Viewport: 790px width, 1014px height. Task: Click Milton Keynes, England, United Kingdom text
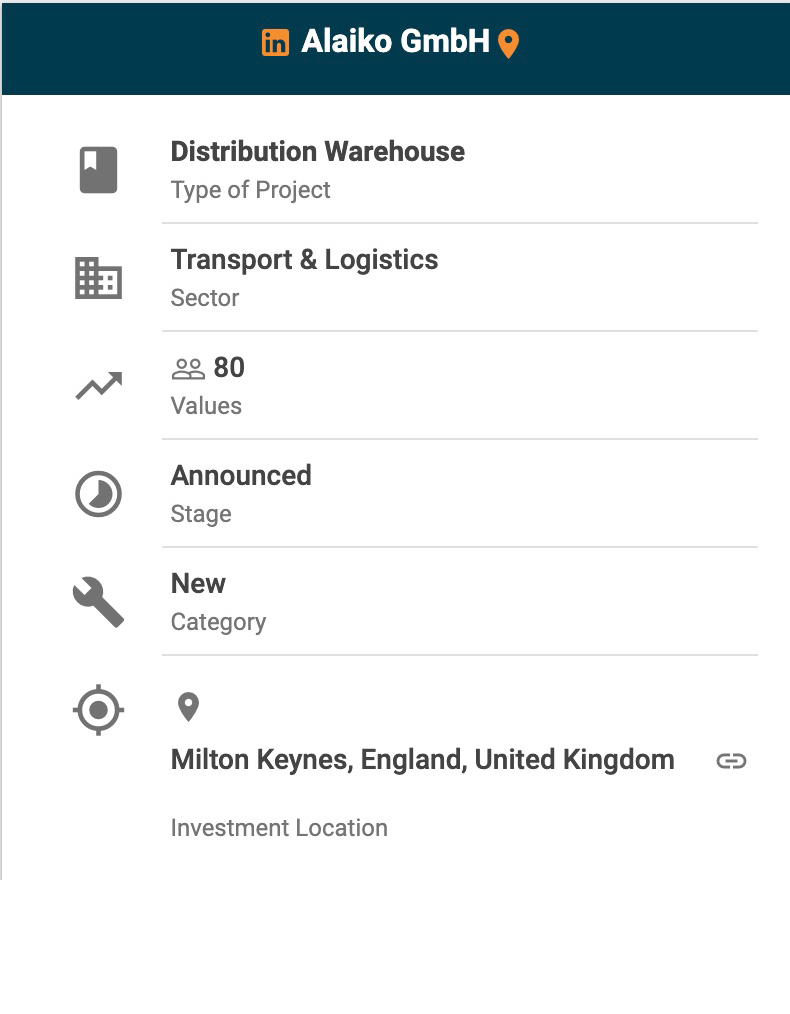[x=422, y=760]
